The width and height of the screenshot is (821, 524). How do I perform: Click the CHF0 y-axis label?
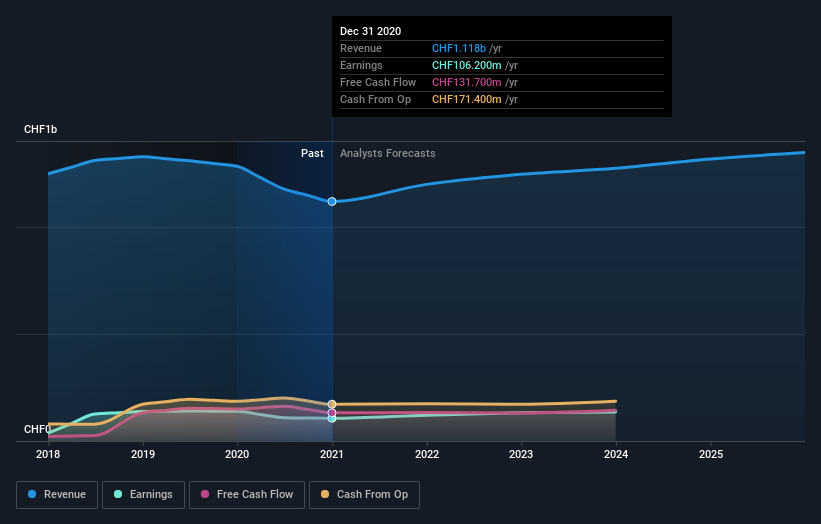38,429
